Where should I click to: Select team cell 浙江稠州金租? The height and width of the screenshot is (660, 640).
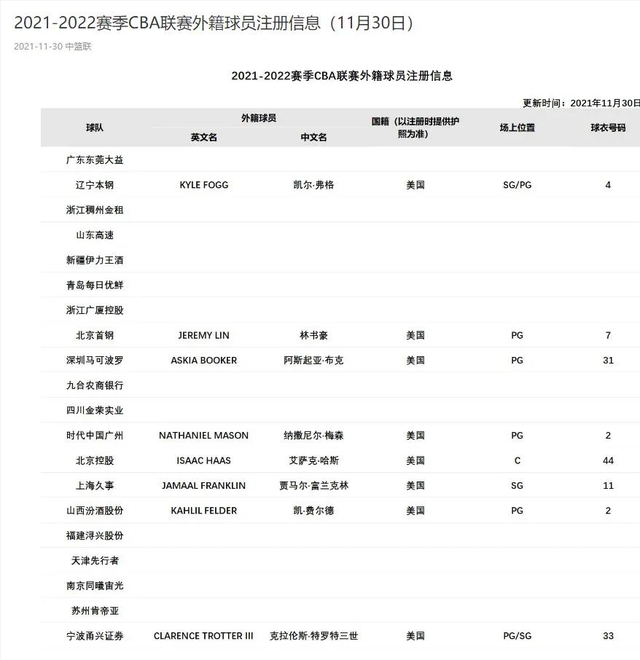click(95, 210)
